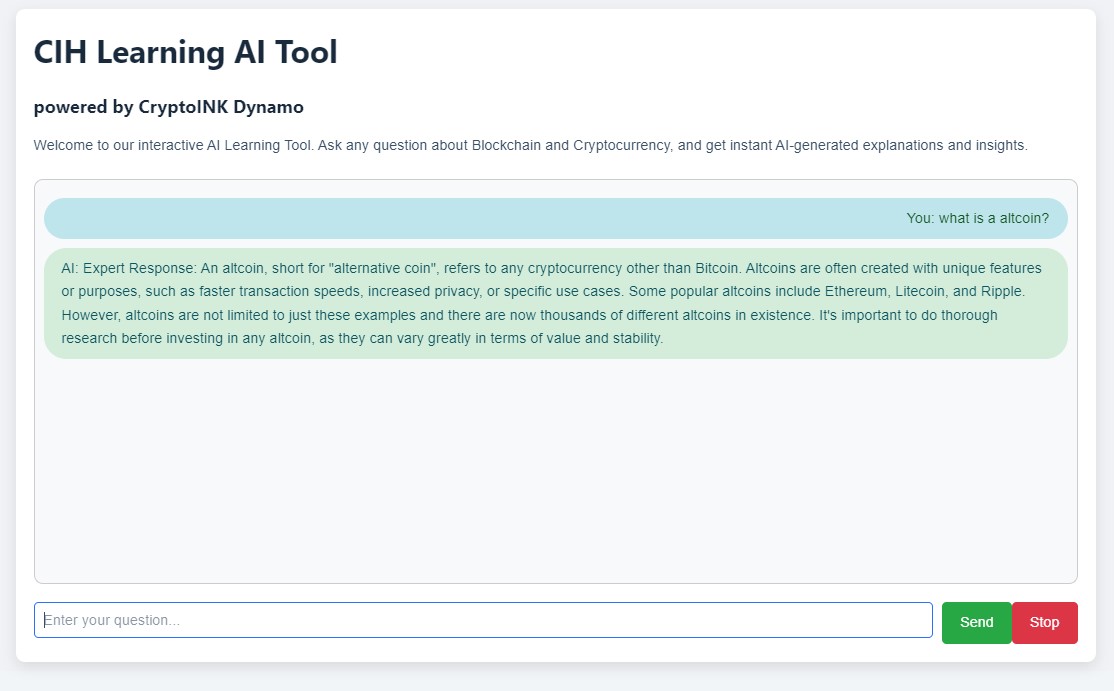
Task: Focus the 'Enter your question...' input field
Action: point(483,620)
